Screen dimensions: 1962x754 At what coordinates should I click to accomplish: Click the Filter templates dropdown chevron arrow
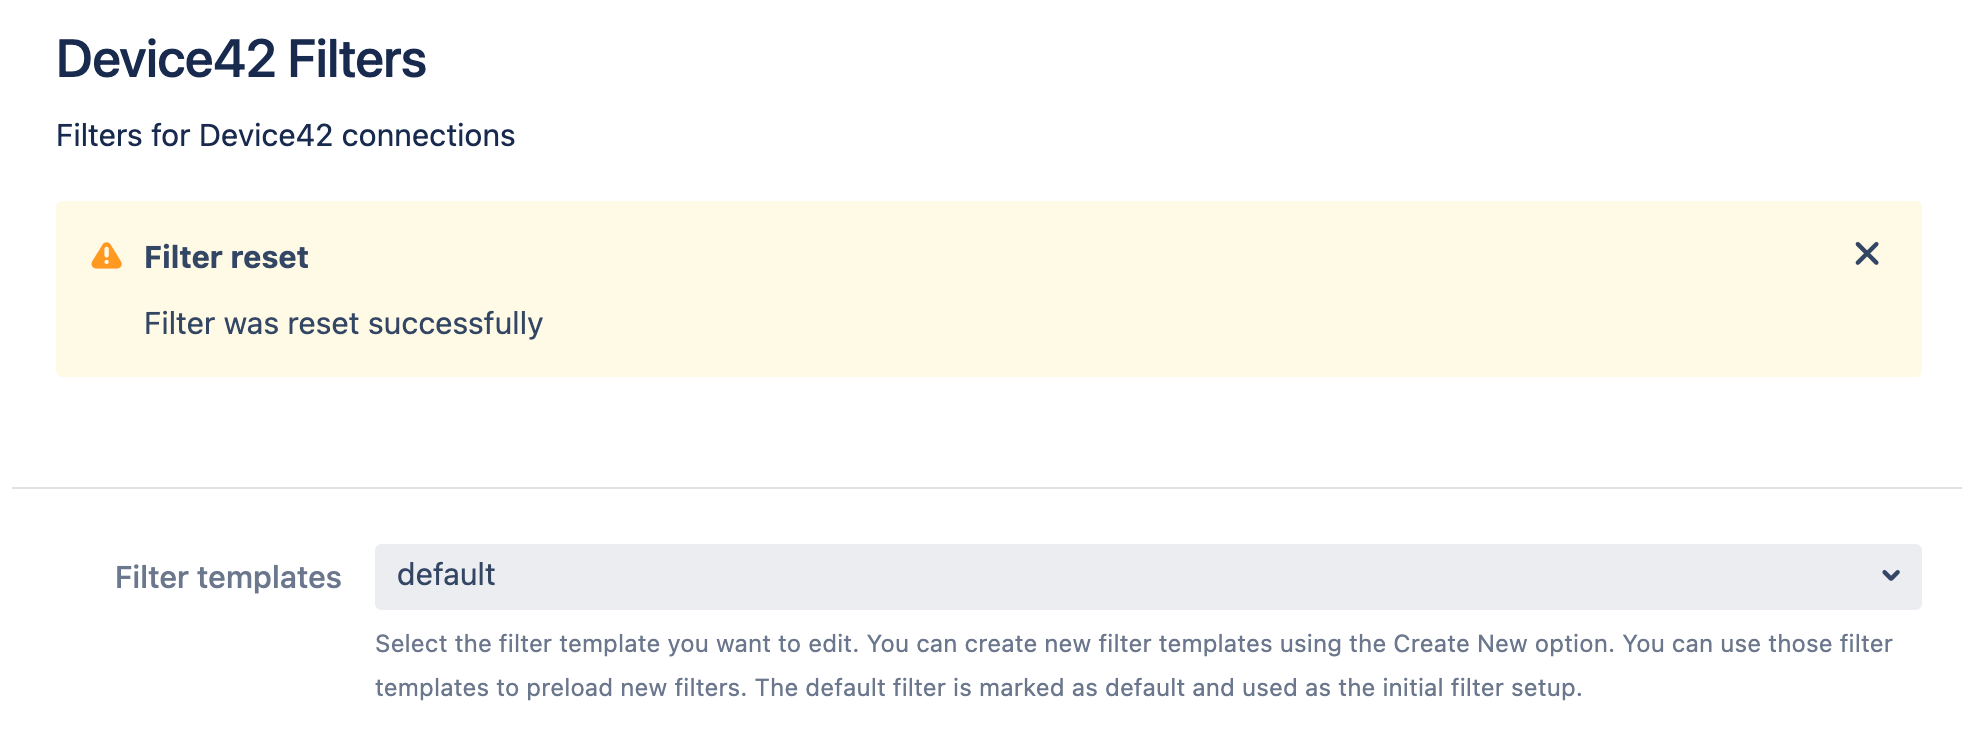[x=1890, y=576]
